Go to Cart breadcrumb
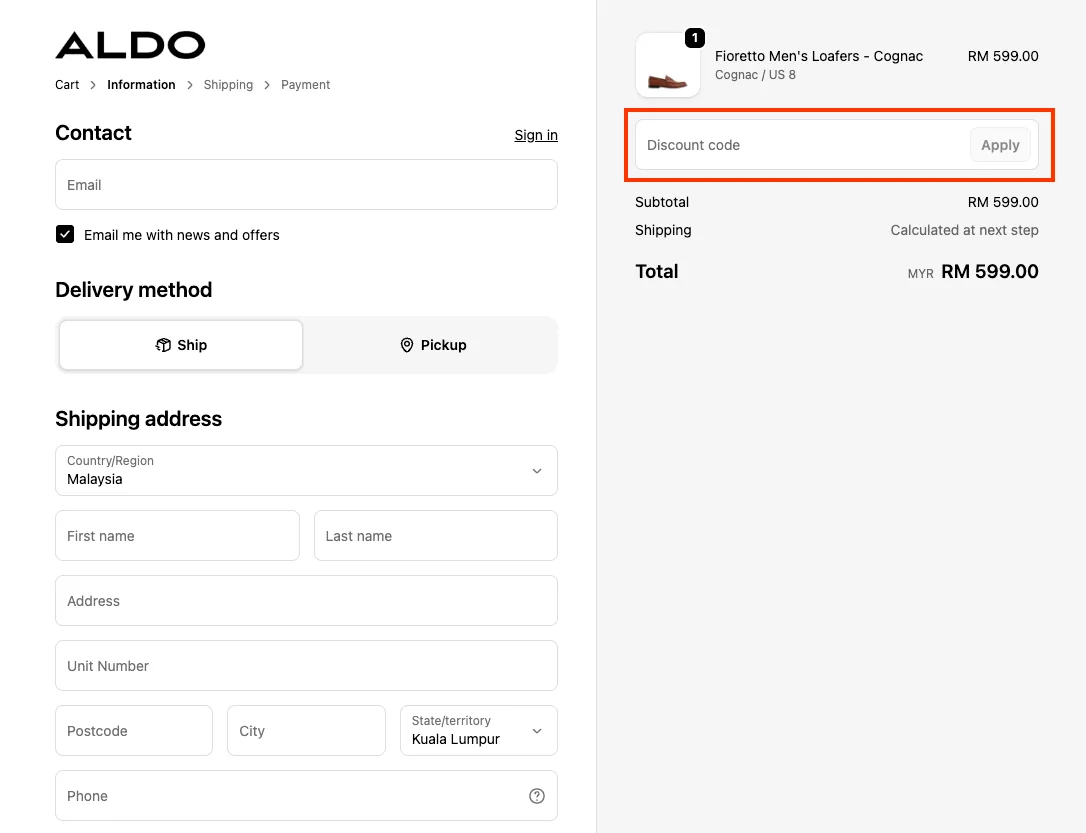This screenshot has height=833, width=1086. click(x=67, y=84)
